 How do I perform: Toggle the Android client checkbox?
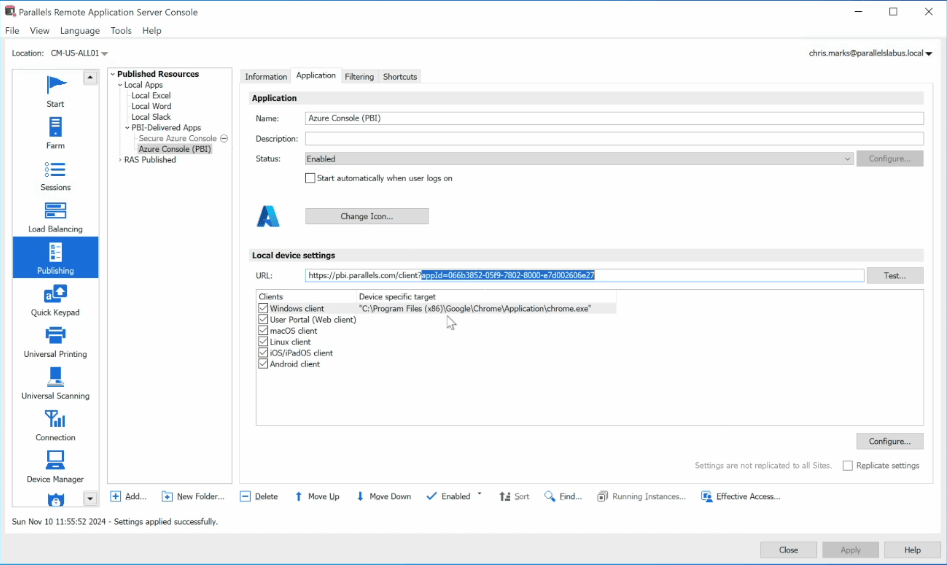(263, 364)
